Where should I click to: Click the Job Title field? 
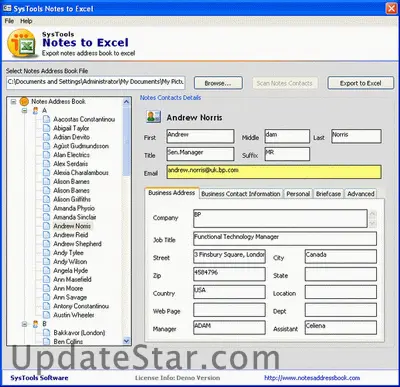(285, 239)
